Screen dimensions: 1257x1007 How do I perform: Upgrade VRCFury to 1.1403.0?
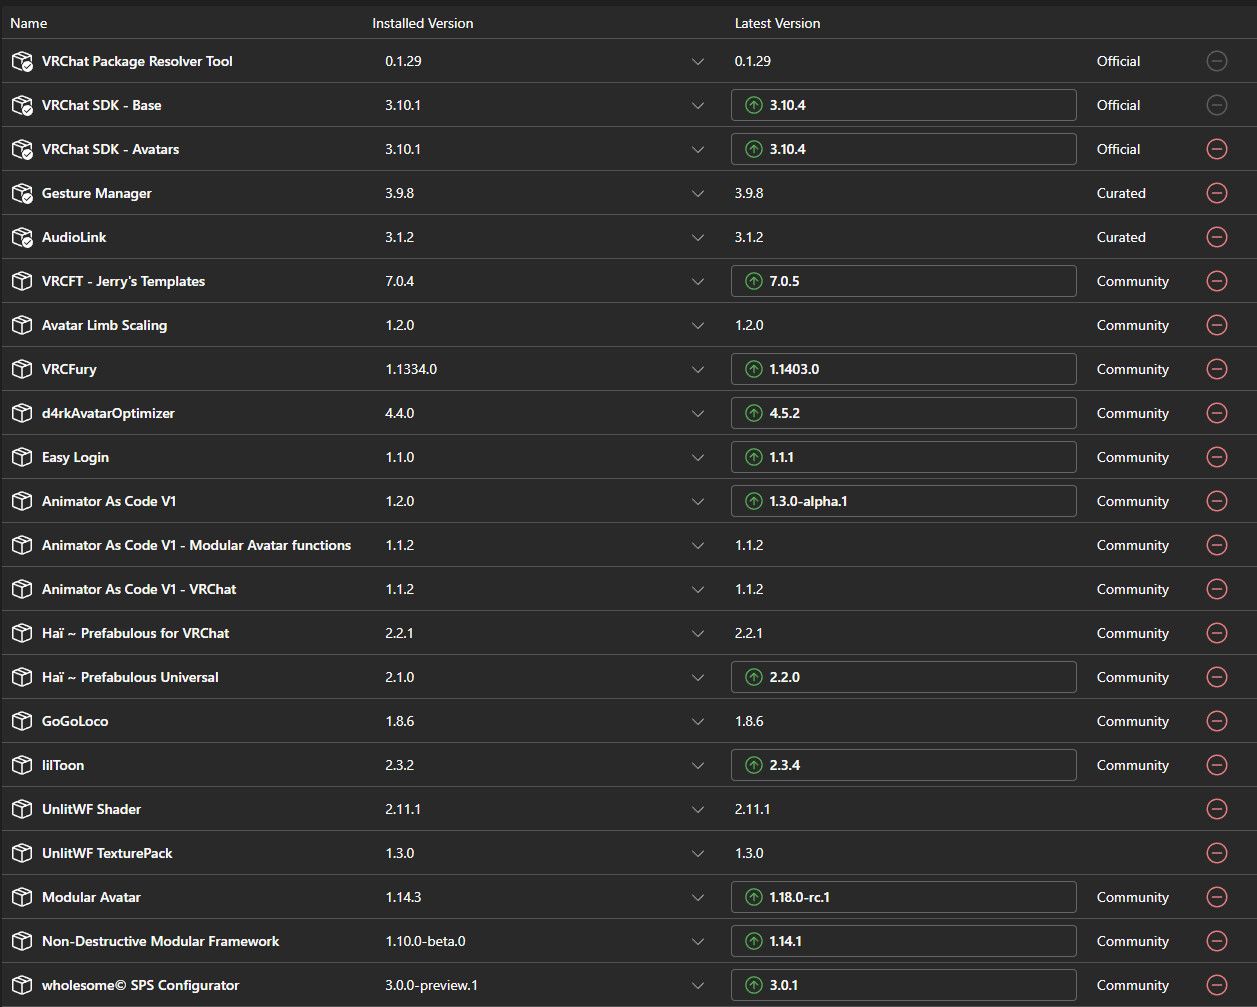pos(904,369)
